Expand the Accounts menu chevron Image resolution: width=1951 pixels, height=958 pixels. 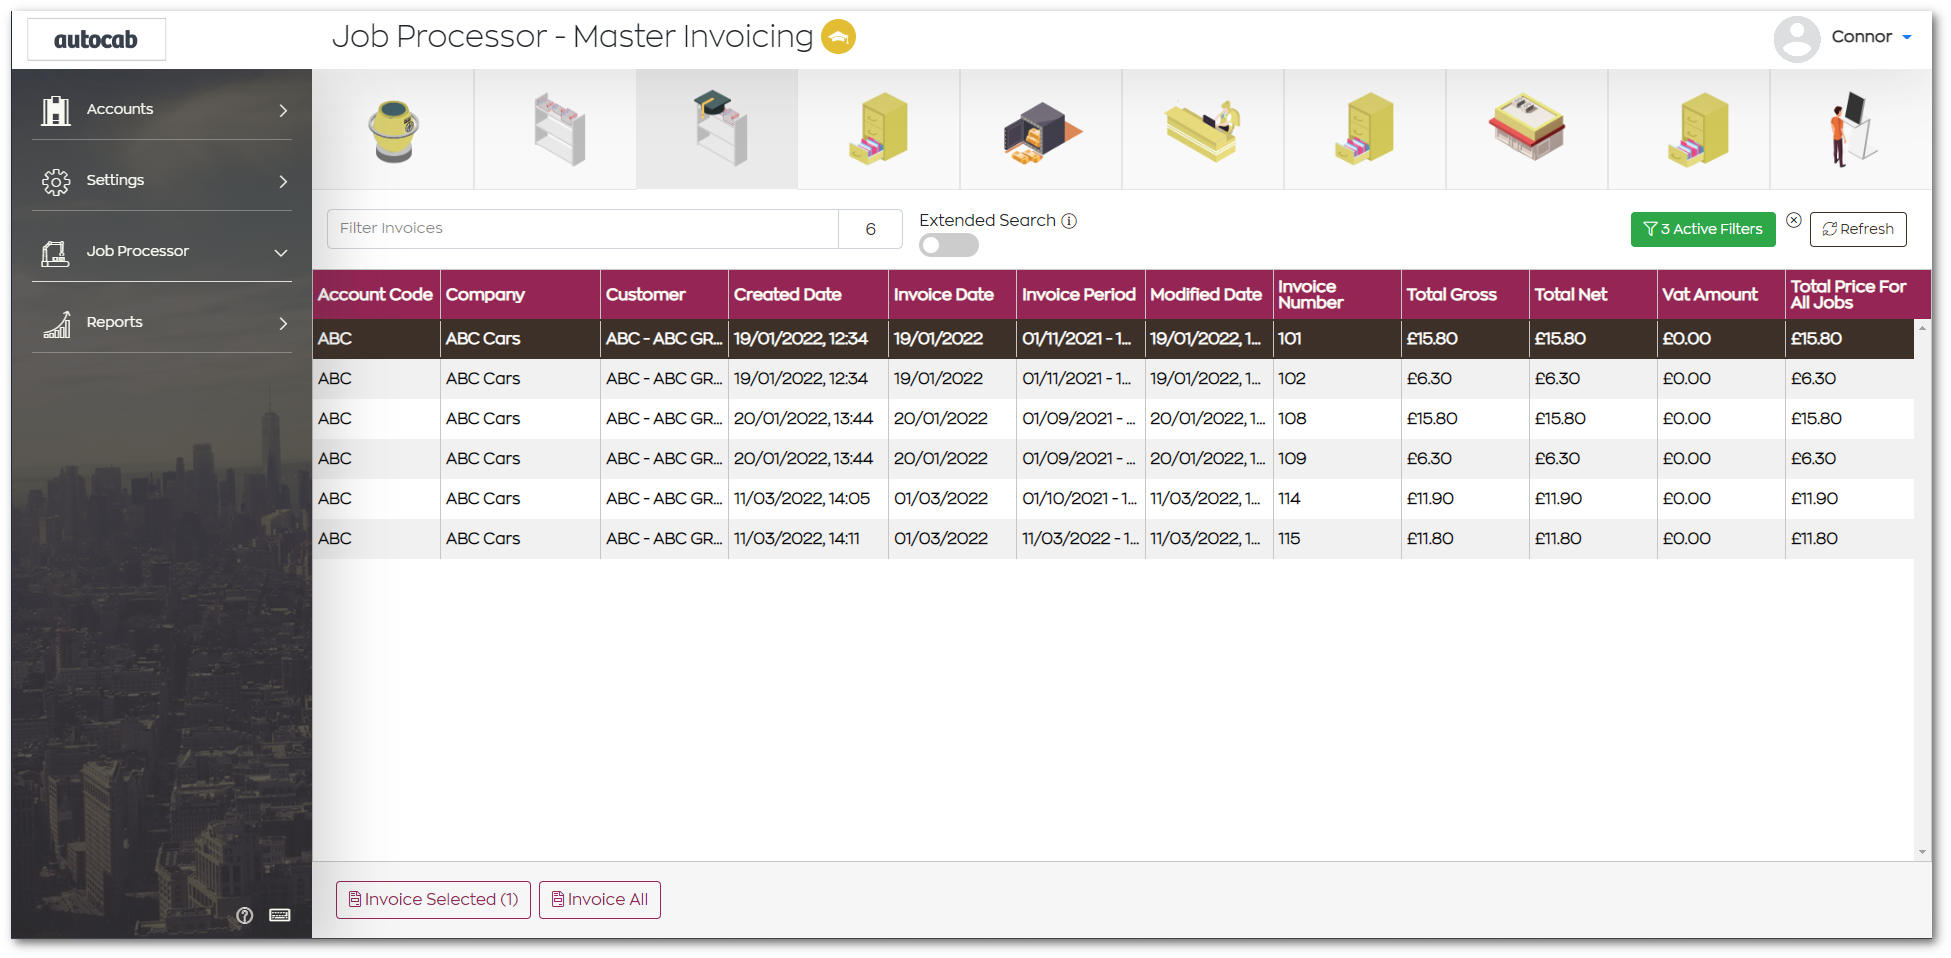click(283, 110)
